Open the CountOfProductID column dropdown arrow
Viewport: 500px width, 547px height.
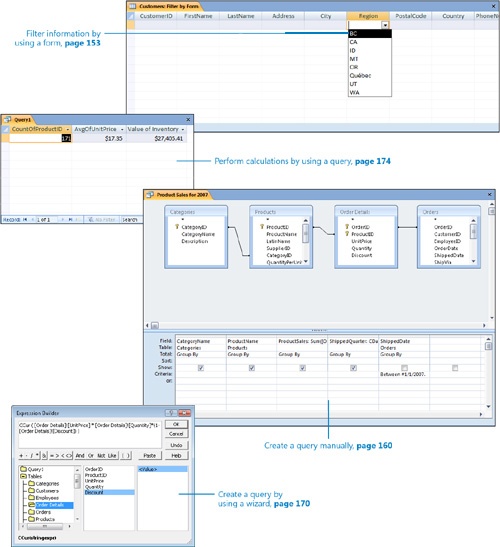tap(68, 129)
